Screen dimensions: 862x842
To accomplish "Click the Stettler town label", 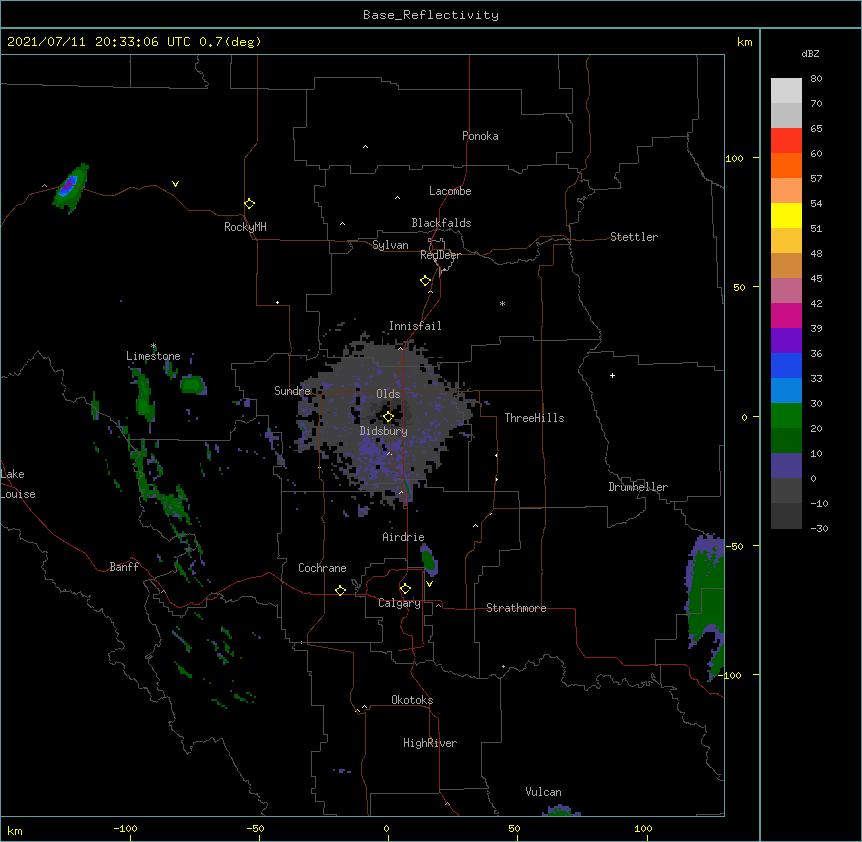I will [634, 237].
